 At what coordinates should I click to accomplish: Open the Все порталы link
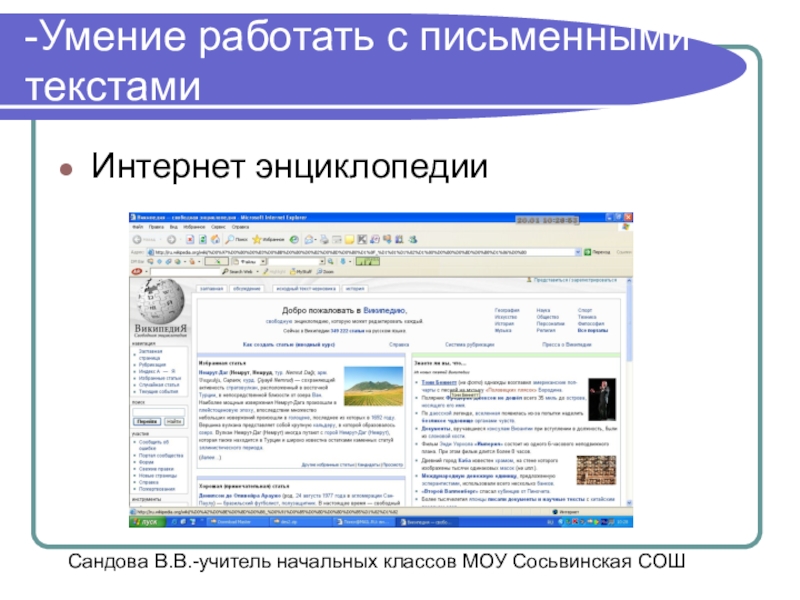pyautogui.click(x=593, y=331)
